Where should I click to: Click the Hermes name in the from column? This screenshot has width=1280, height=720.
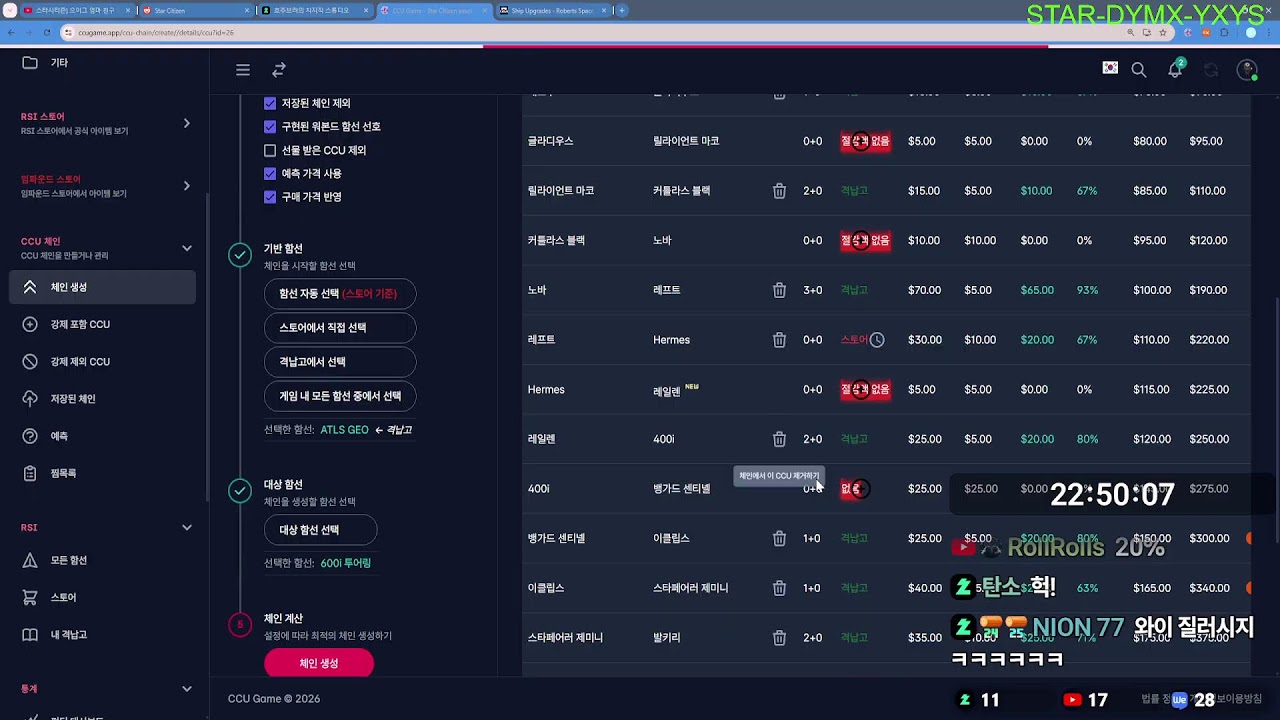tap(546, 390)
